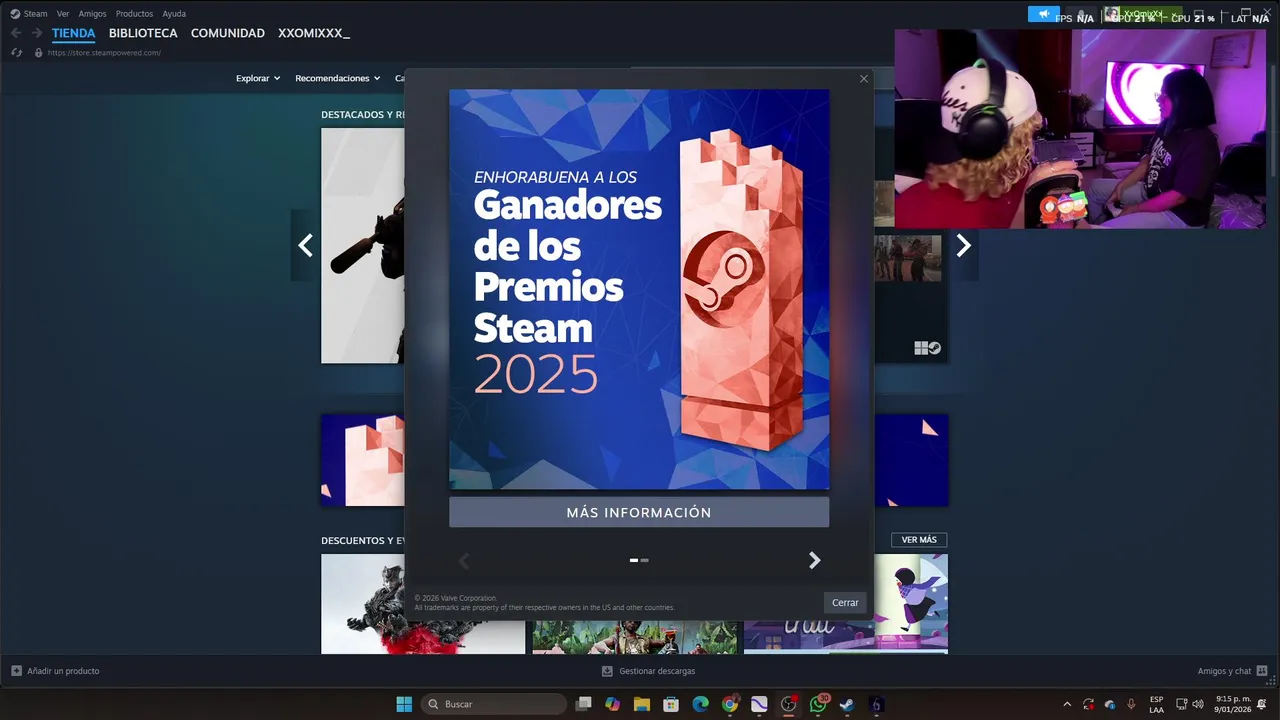Switch to the COMUNIDAD tab
This screenshot has height=720, width=1280.
pyautogui.click(x=228, y=33)
